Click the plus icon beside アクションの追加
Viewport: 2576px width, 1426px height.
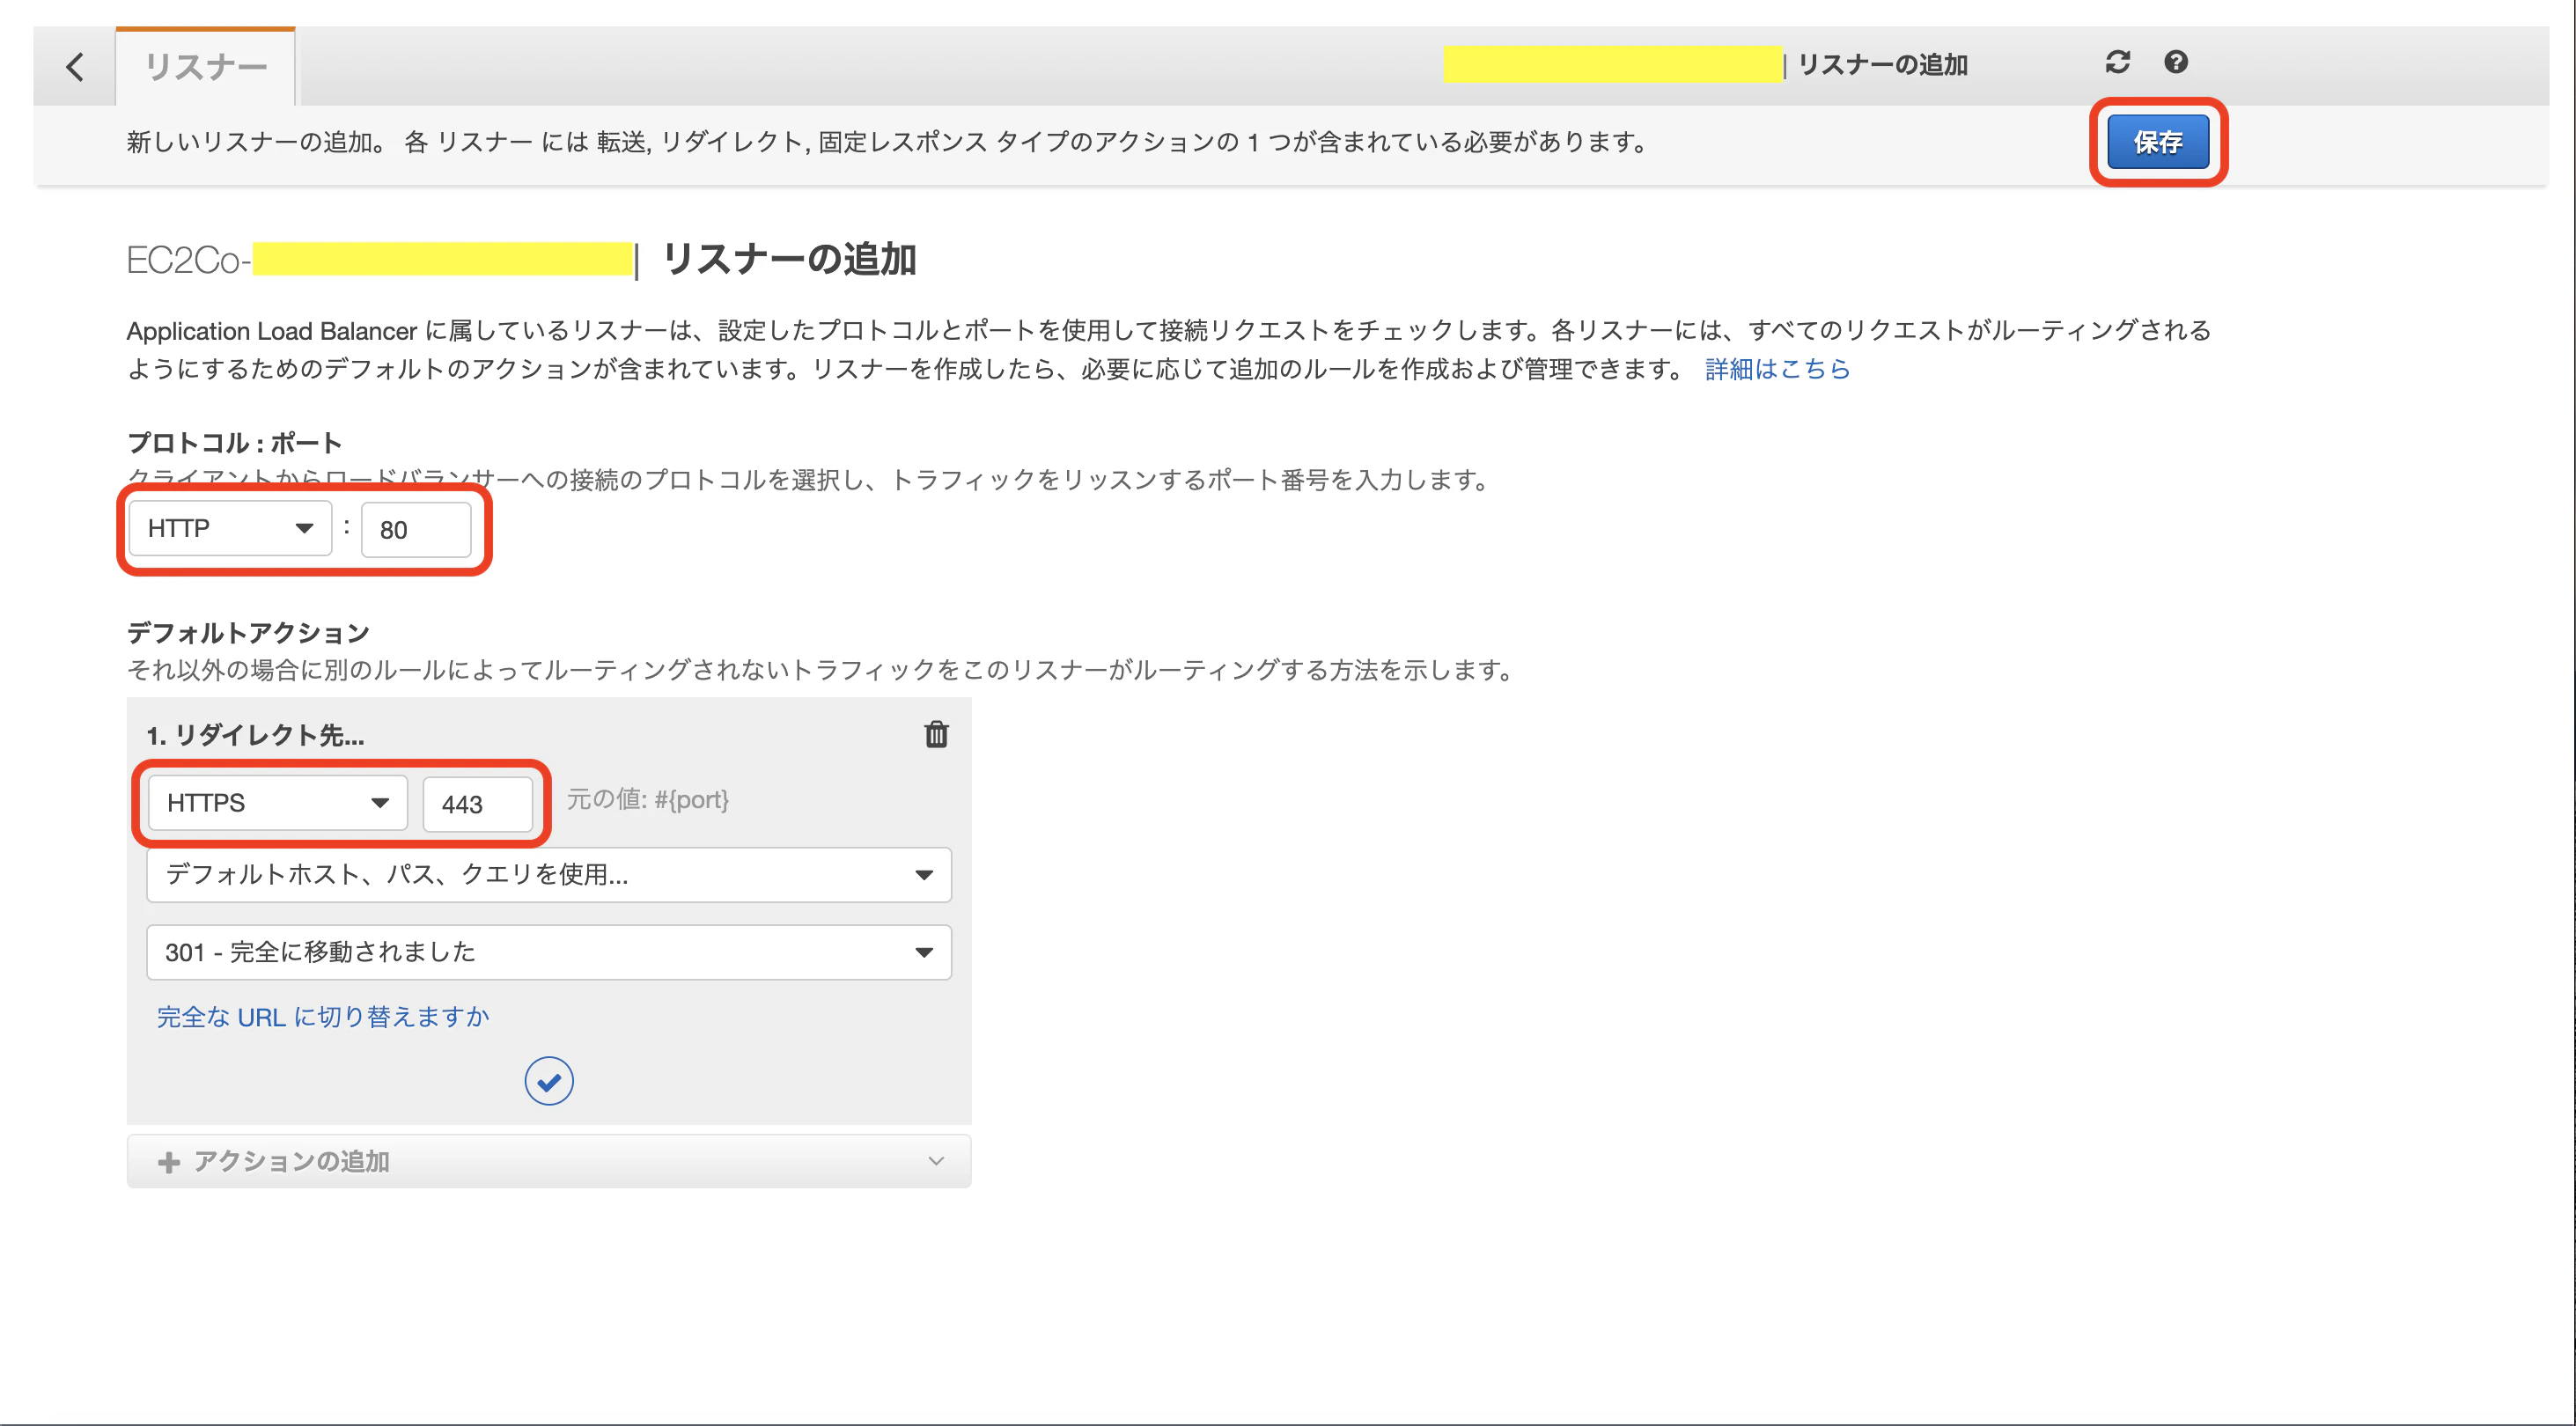coord(169,1161)
